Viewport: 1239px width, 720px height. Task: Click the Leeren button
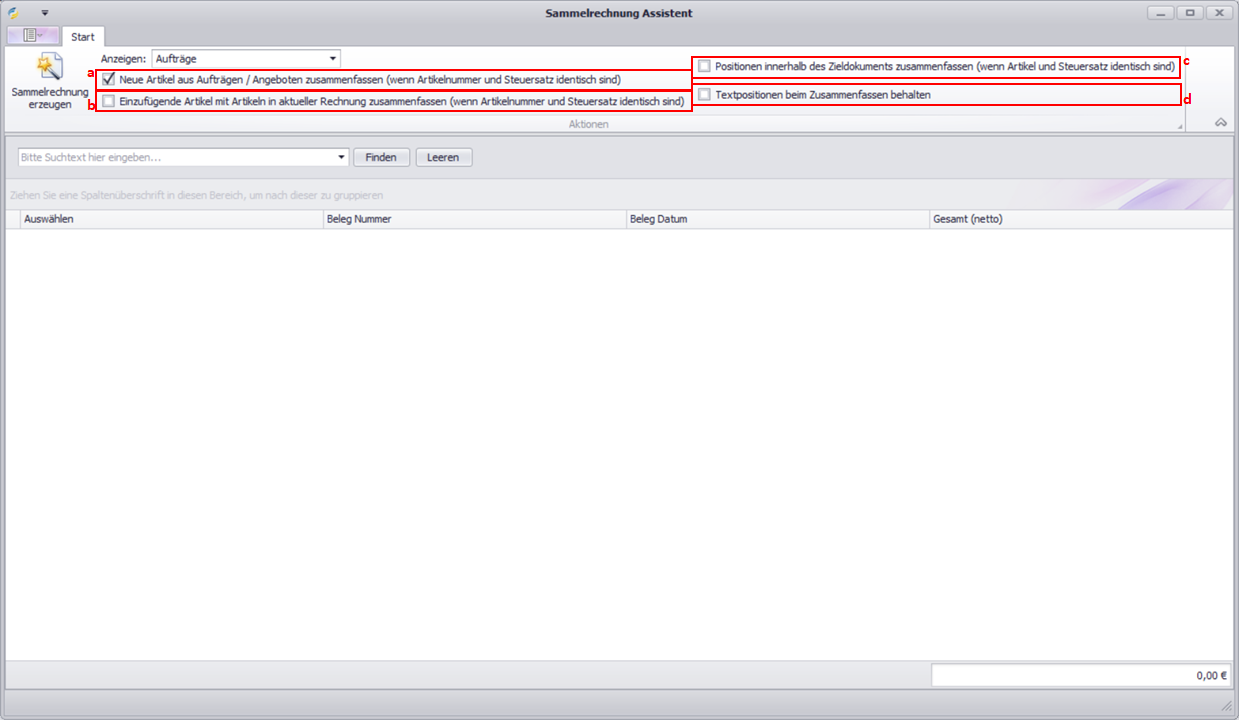click(443, 157)
